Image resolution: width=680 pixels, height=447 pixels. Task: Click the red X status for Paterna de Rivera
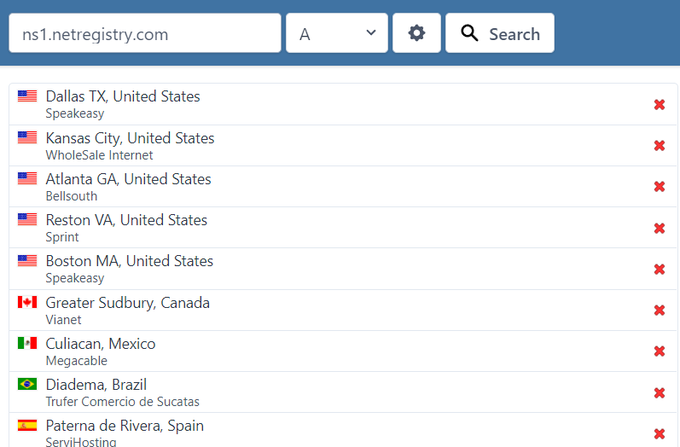point(659,434)
